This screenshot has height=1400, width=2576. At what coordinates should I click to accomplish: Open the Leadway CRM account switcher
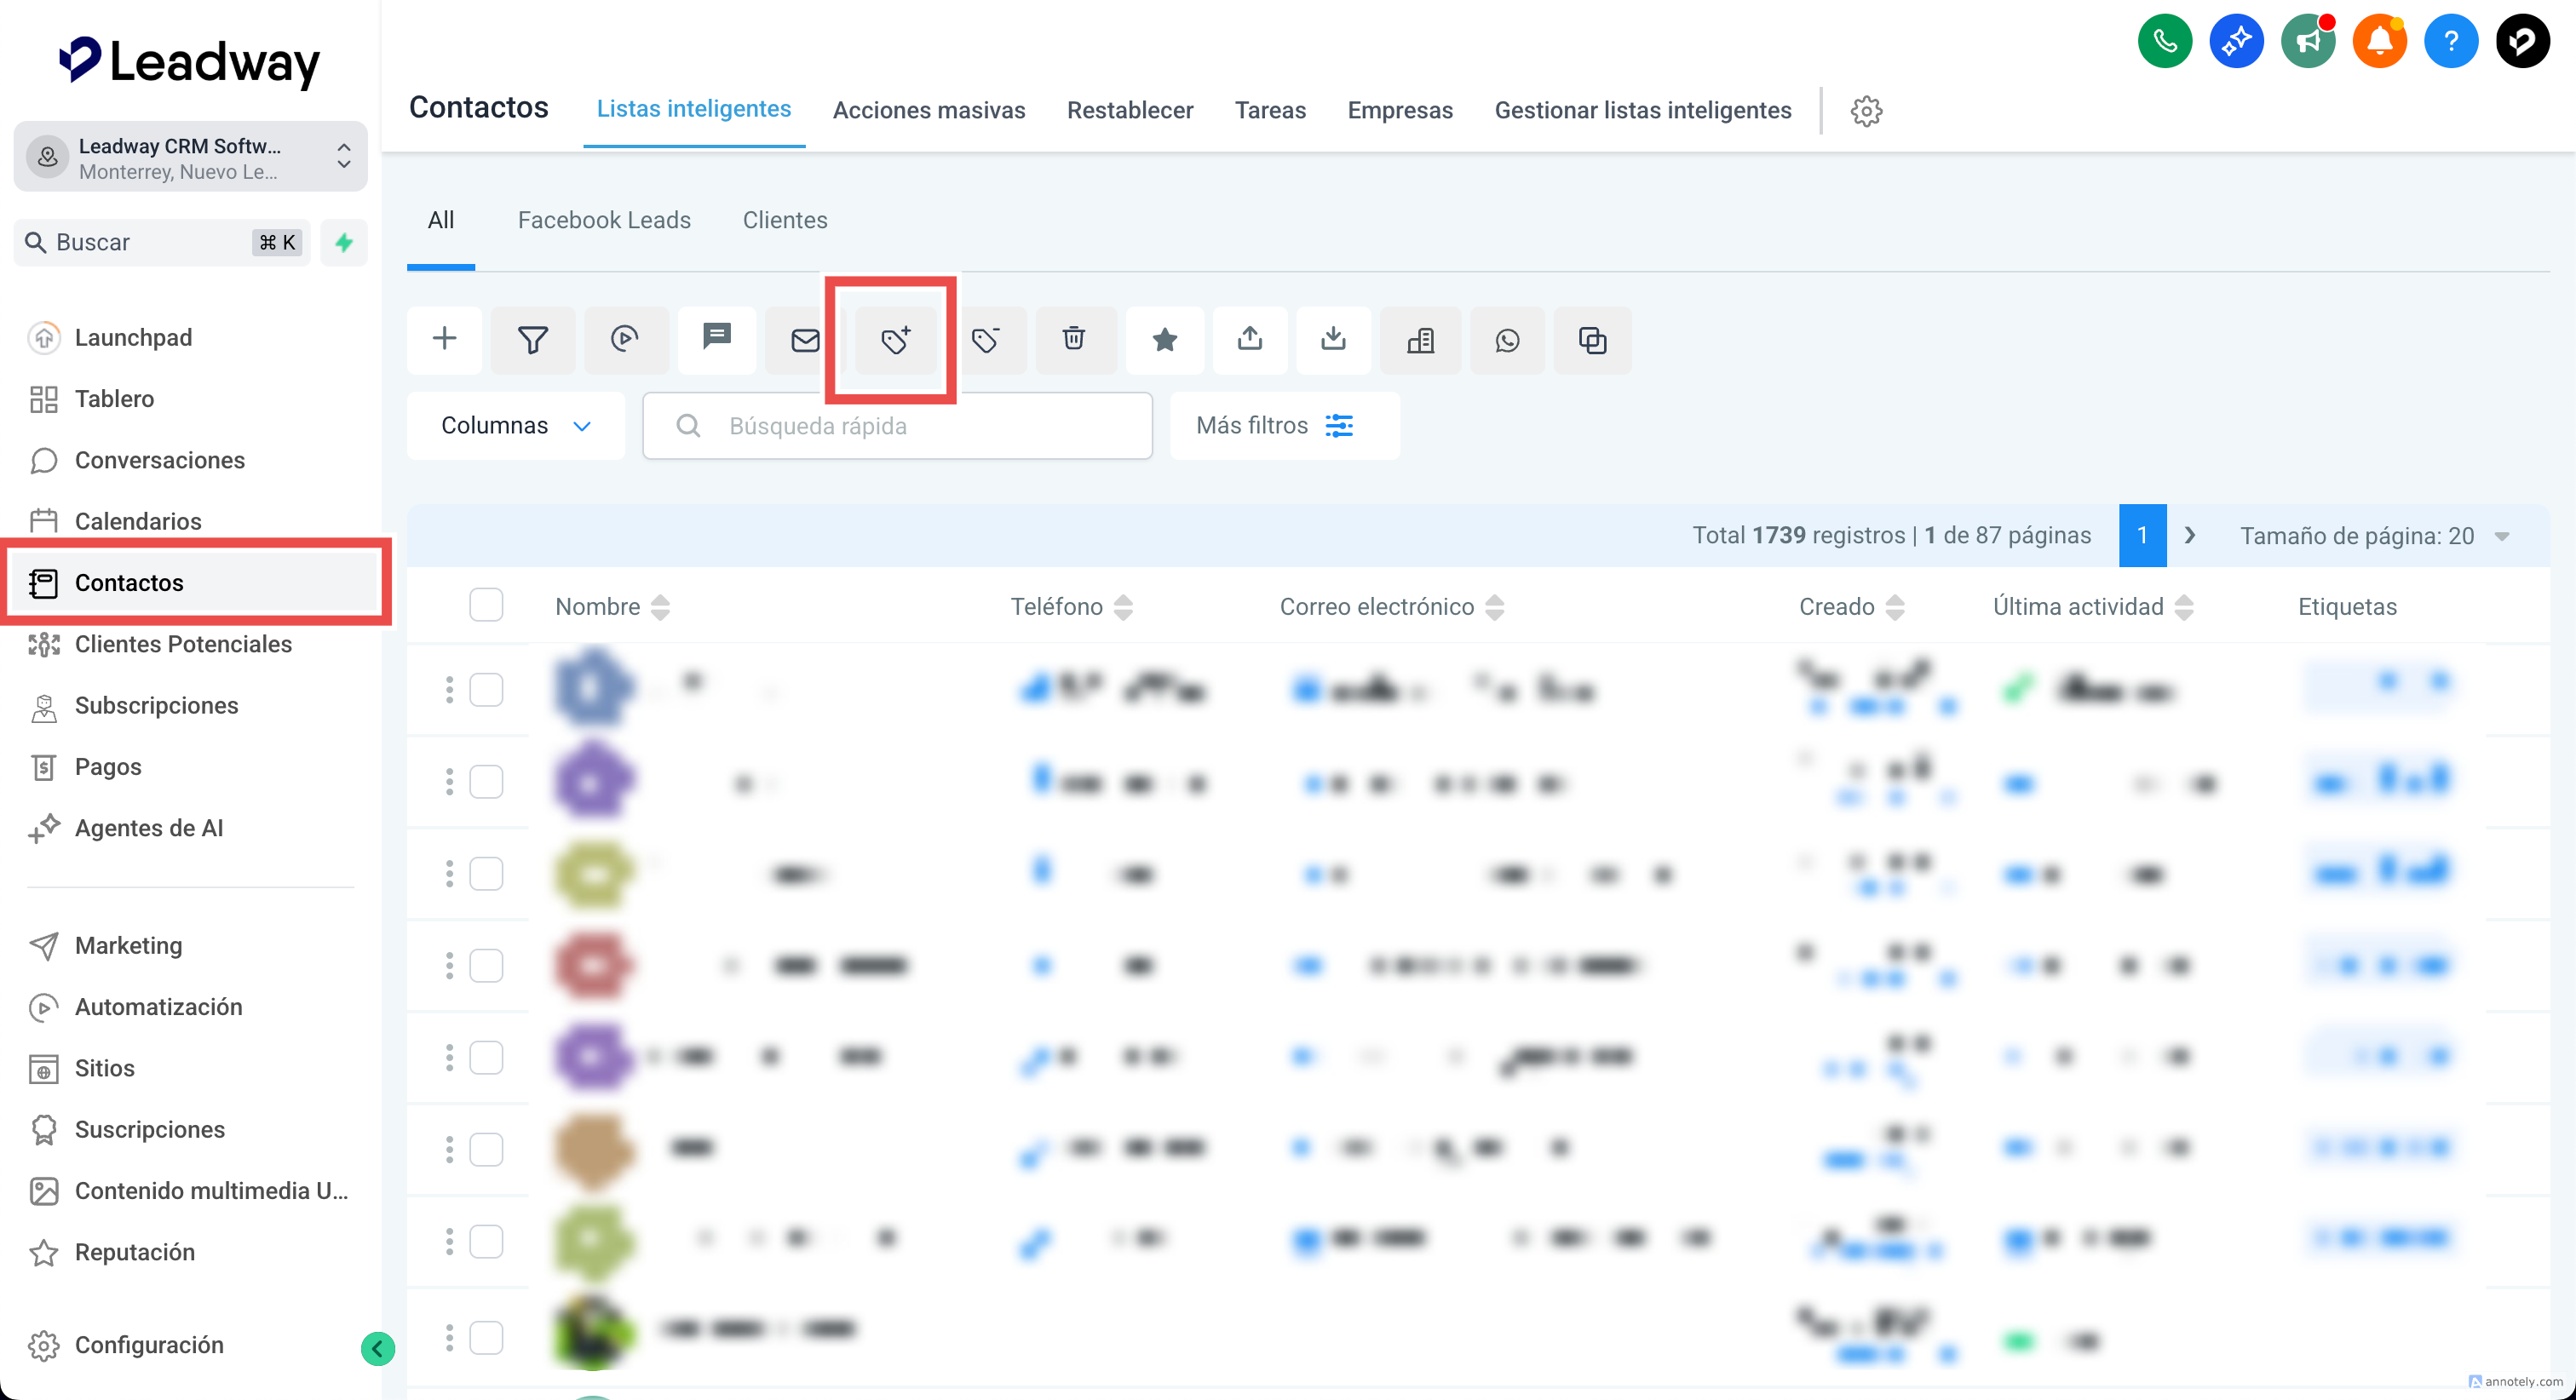190,157
